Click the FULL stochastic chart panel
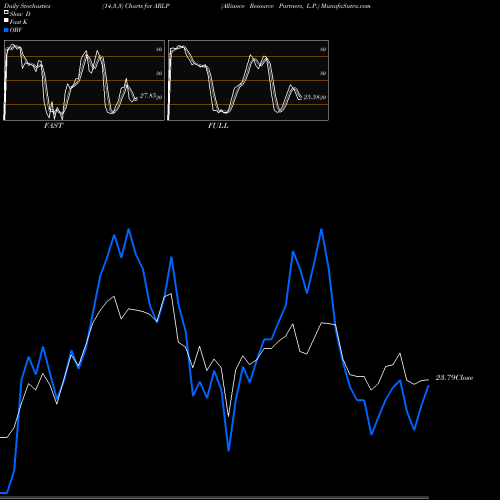The width and height of the screenshot is (500, 500). tap(248, 80)
